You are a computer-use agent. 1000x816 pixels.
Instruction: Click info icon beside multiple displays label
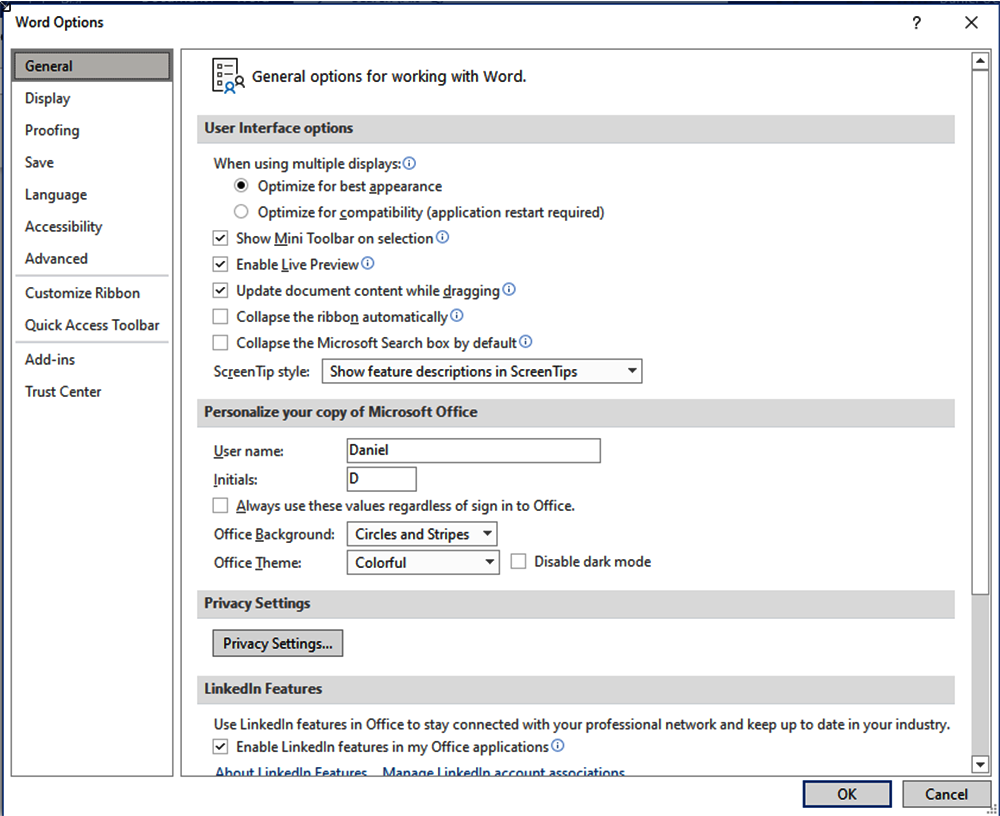coord(409,163)
